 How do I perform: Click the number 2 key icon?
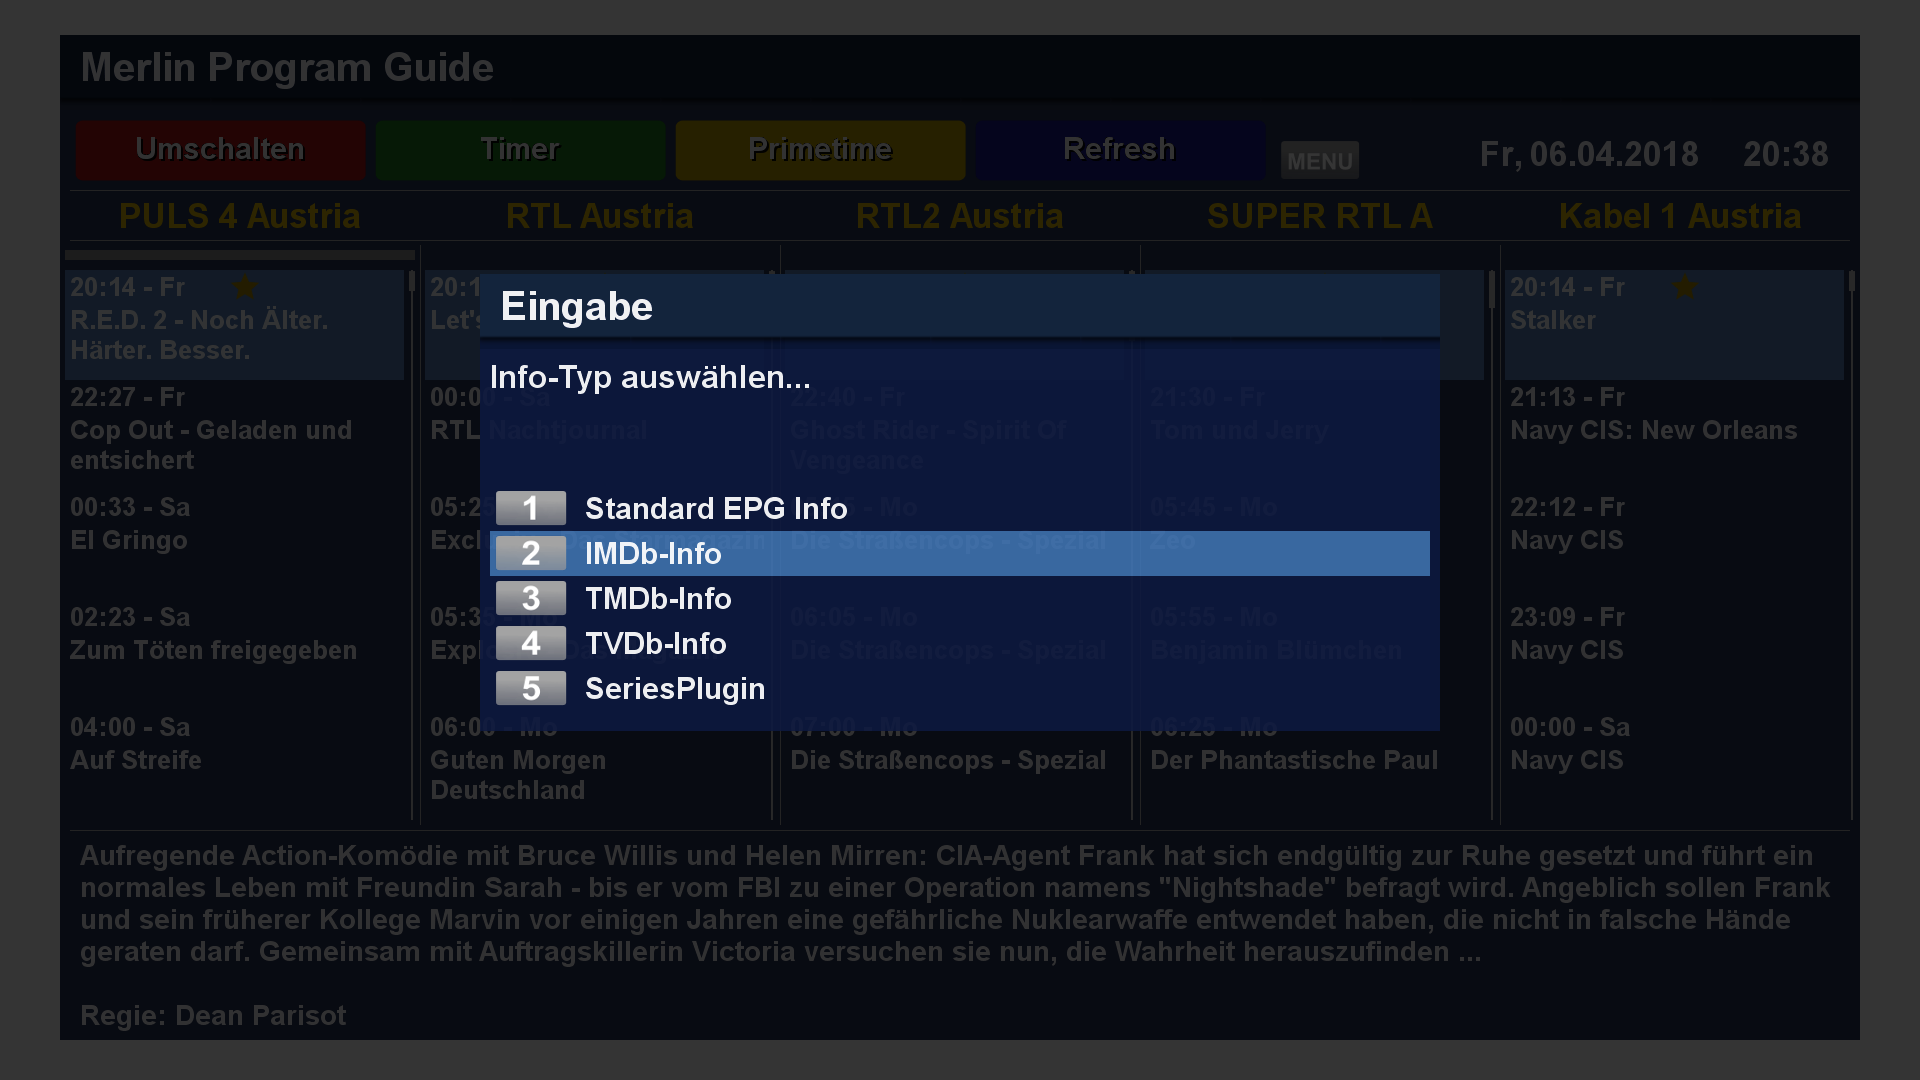531,553
